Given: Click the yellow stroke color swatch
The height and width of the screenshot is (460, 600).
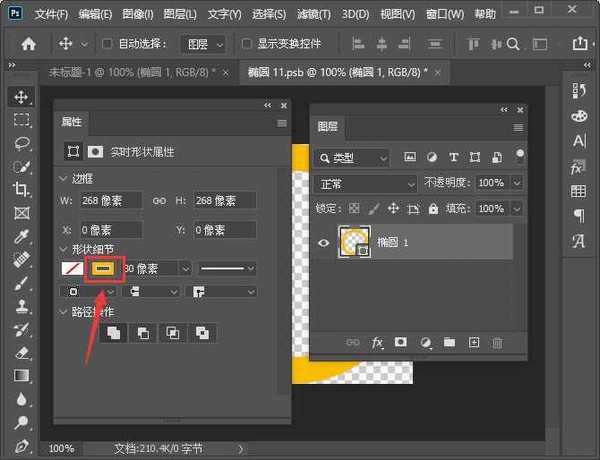Looking at the screenshot, I should click(101, 268).
